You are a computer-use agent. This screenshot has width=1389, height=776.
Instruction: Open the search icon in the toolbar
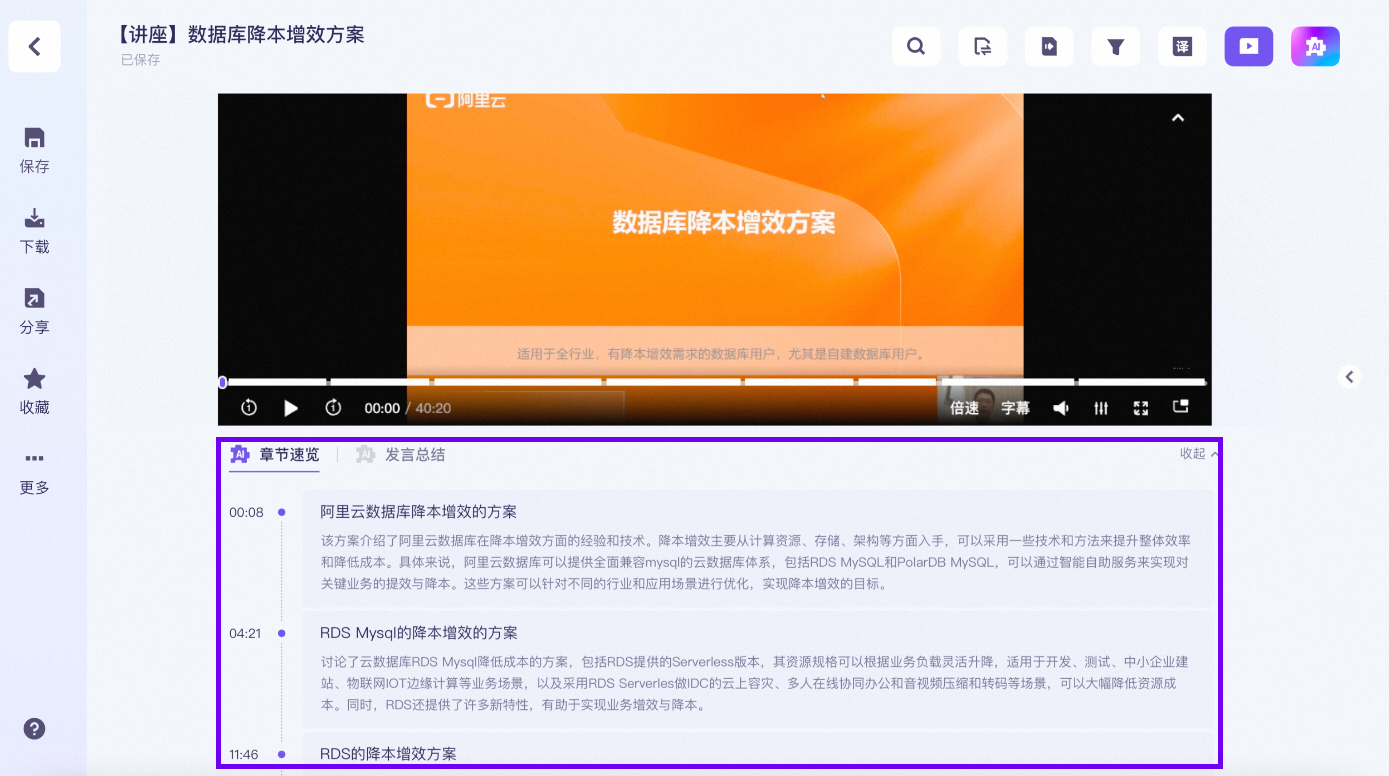click(x=916, y=46)
